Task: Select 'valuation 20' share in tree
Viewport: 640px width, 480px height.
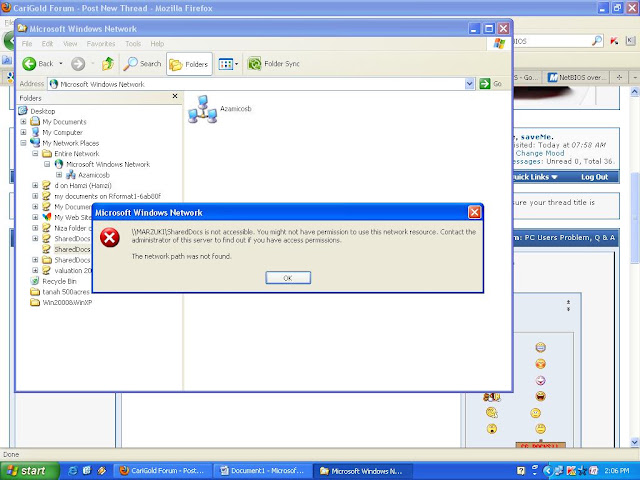Action: click(x=73, y=270)
